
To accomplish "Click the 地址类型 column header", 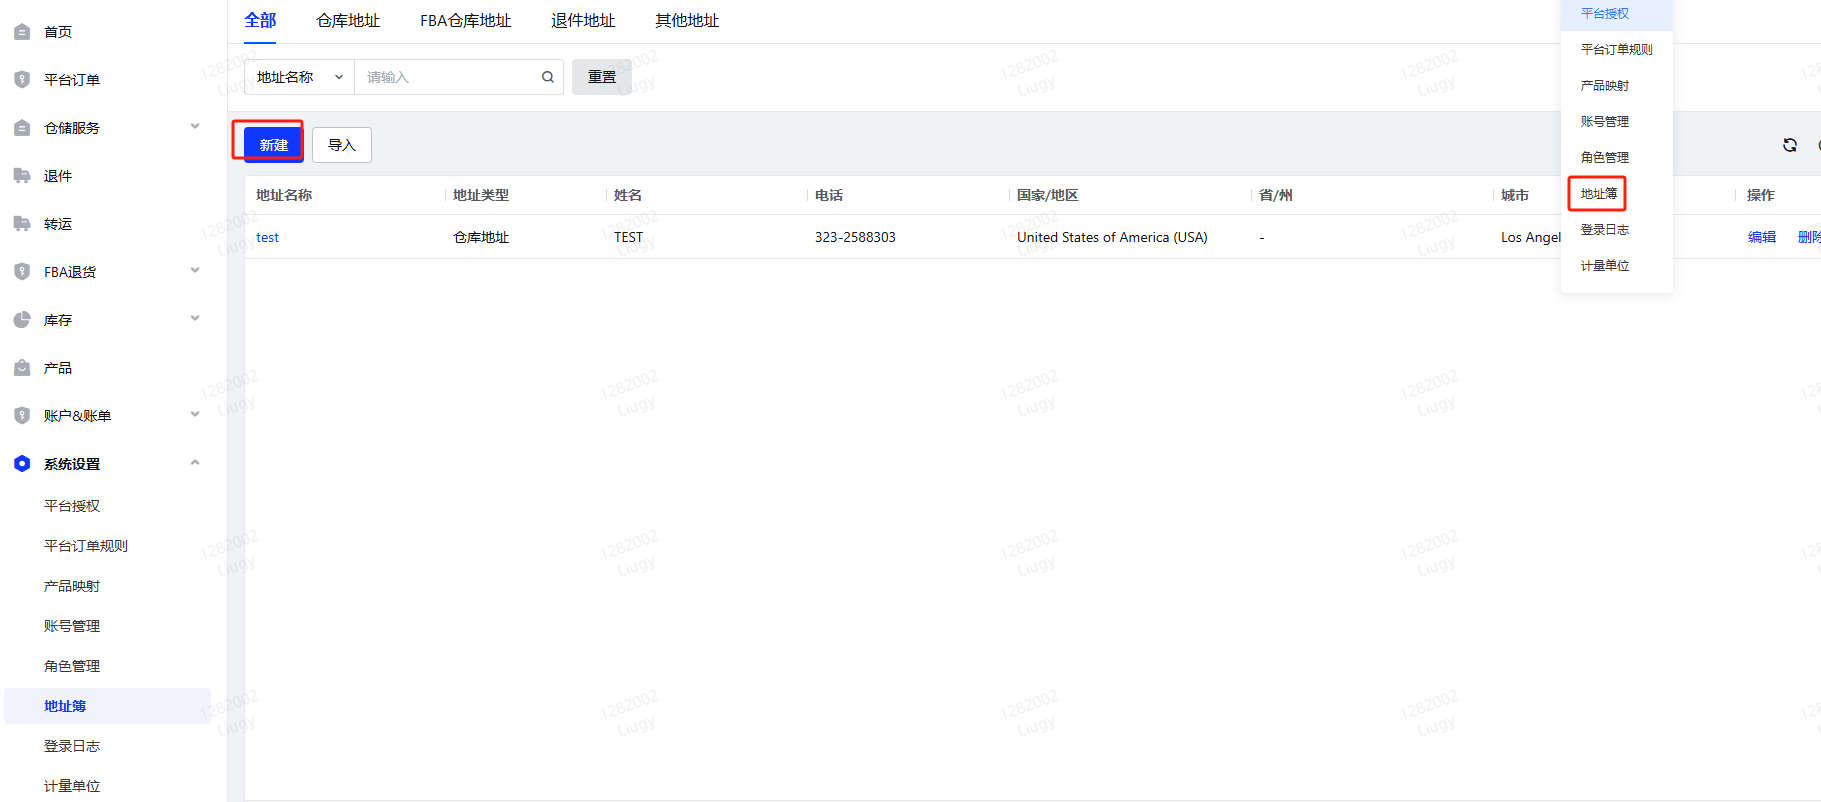I will point(481,195).
